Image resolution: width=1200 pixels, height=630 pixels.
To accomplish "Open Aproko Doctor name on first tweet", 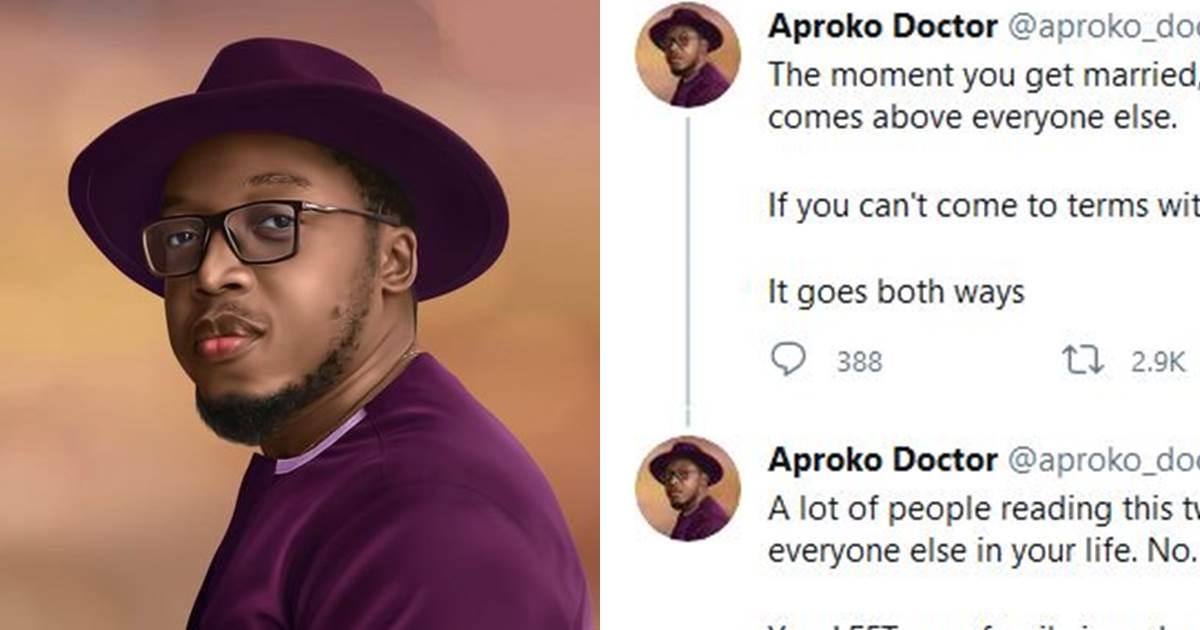I will coord(881,27).
